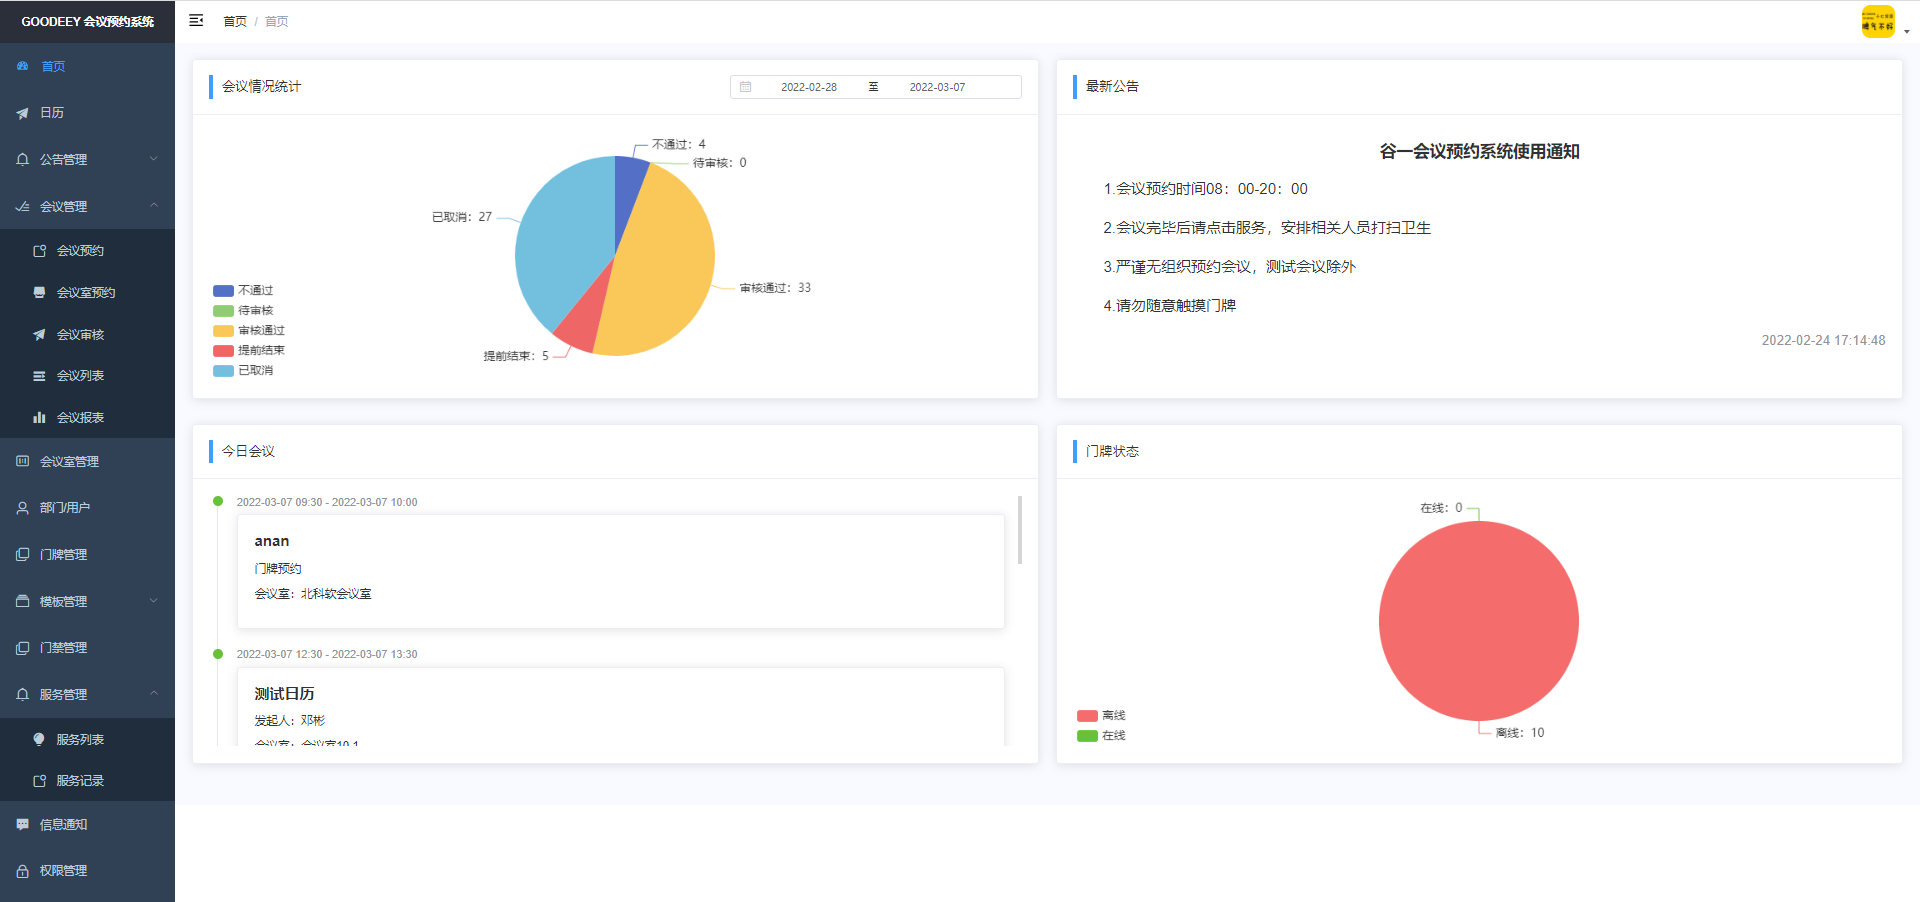Open the 会议列表 submenu item

pos(87,376)
